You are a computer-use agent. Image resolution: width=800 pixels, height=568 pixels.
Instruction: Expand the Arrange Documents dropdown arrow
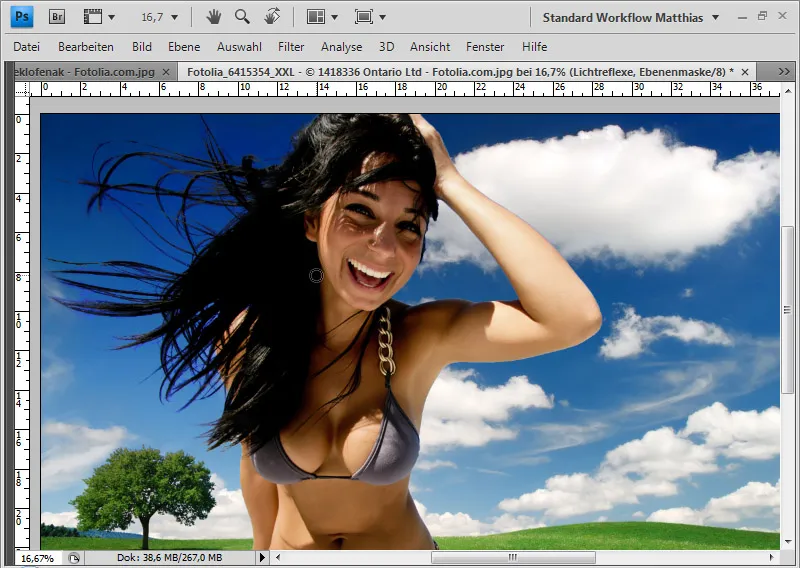(334, 17)
